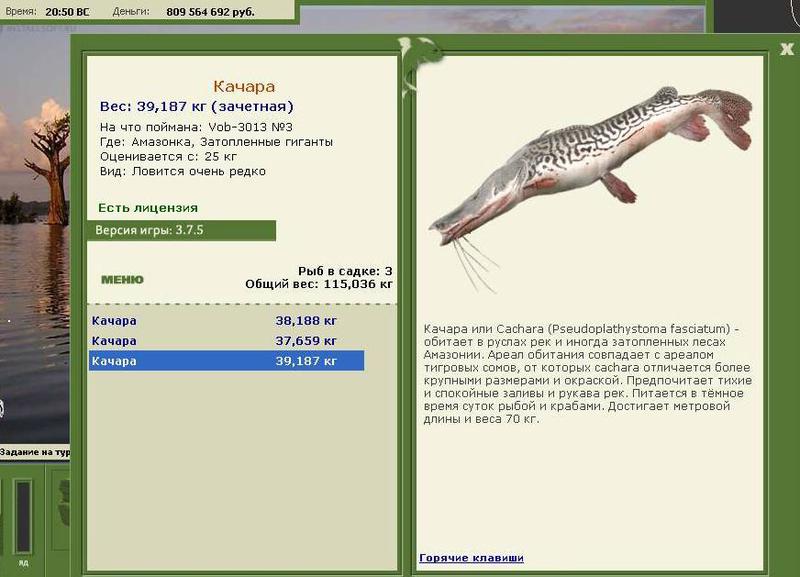The height and width of the screenshot is (577, 800).
Task: Click the Рыб в садке: 3 counter
Action: coord(345,271)
